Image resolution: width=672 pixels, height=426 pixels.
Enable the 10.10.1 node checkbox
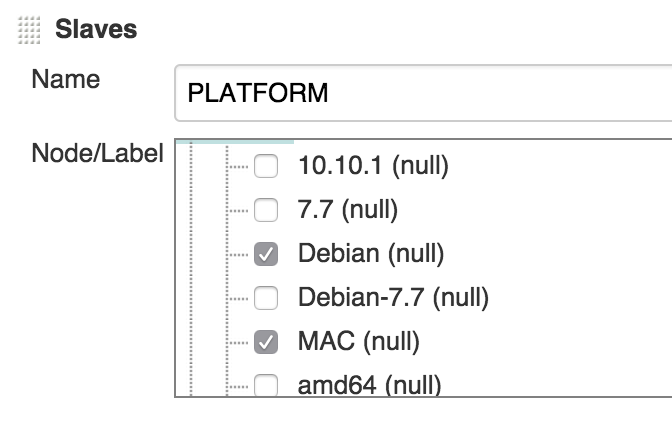coord(266,167)
